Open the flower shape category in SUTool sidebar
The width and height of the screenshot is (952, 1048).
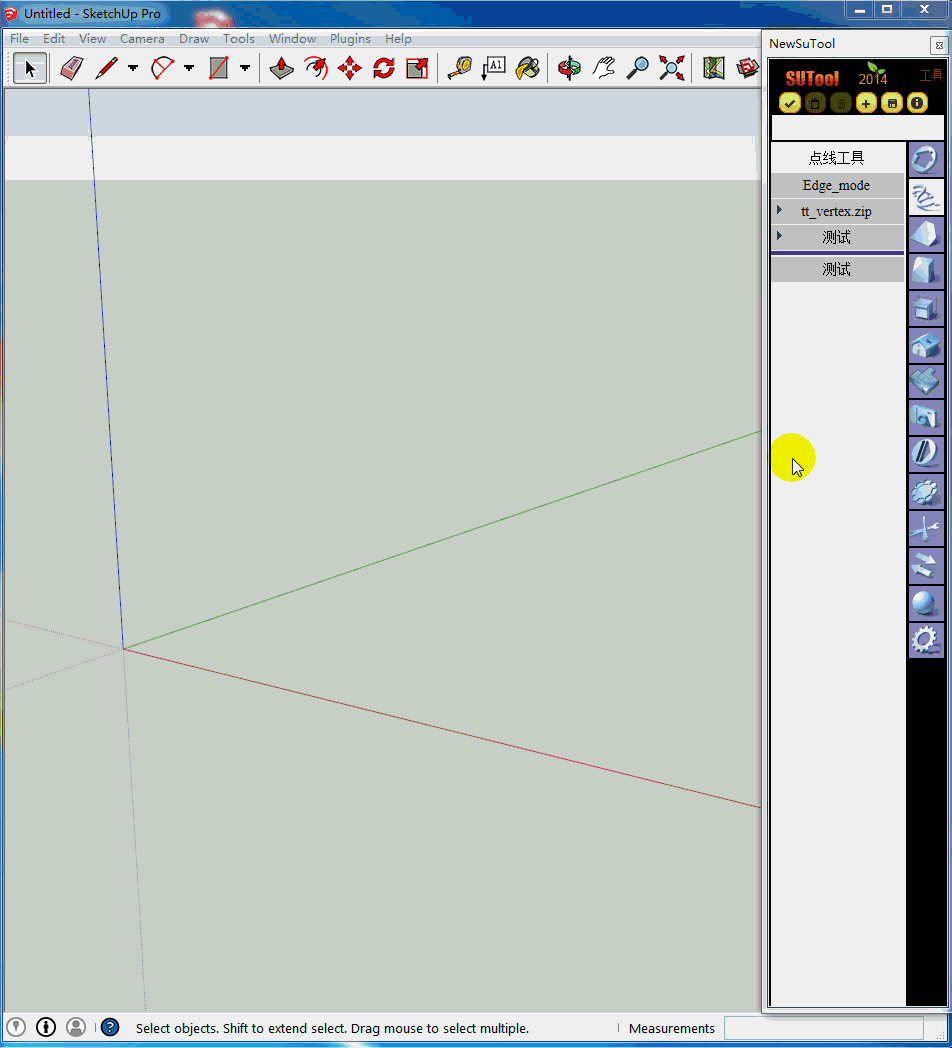[926, 492]
